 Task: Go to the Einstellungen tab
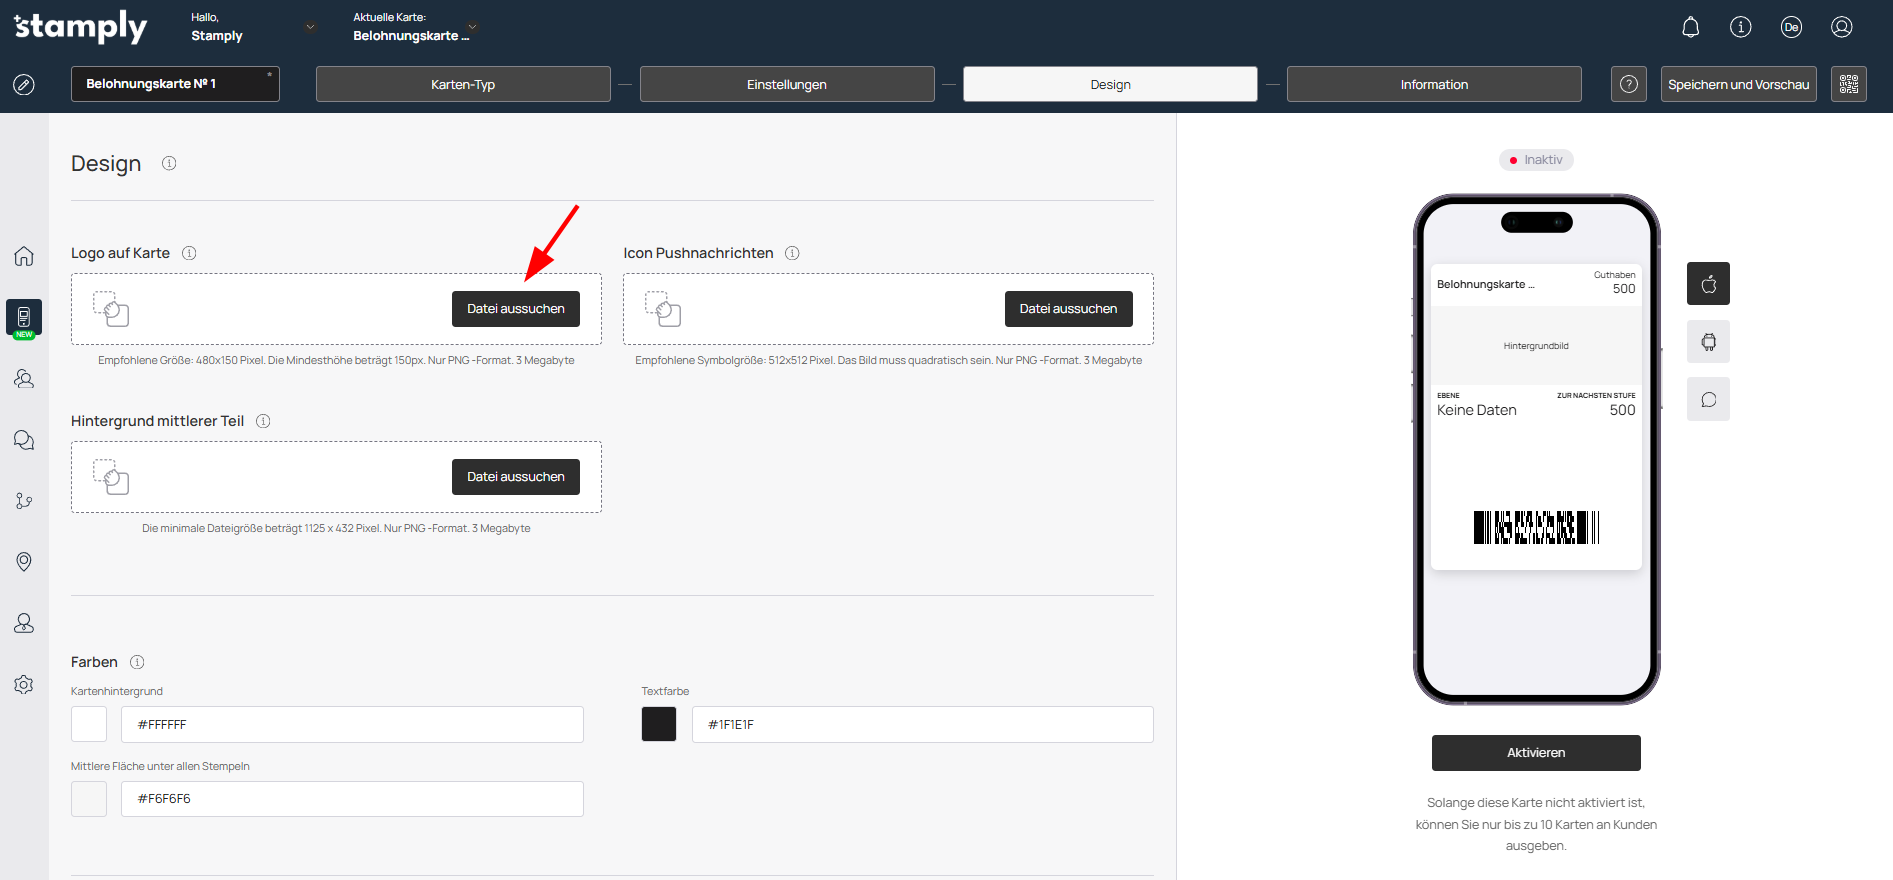pos(787,84)
